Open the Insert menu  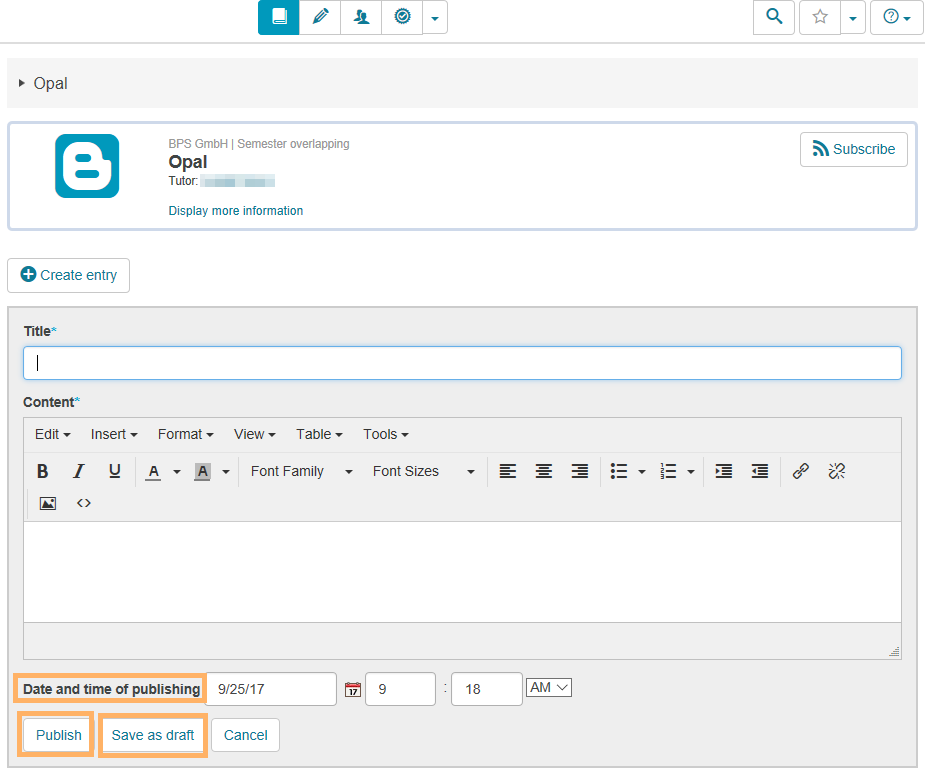point(113,434)
